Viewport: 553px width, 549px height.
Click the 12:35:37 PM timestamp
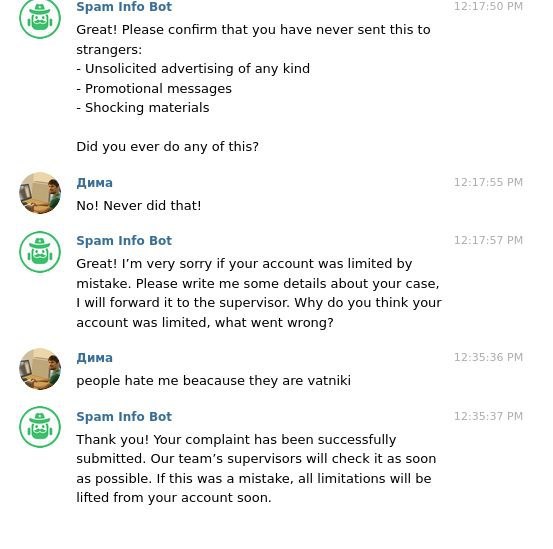[488, 416]
